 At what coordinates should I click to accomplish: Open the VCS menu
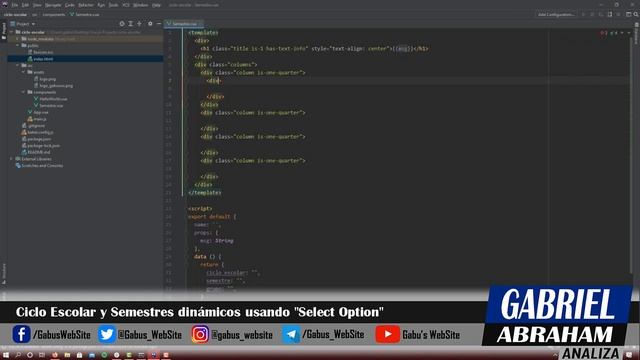tap(126, 5)
